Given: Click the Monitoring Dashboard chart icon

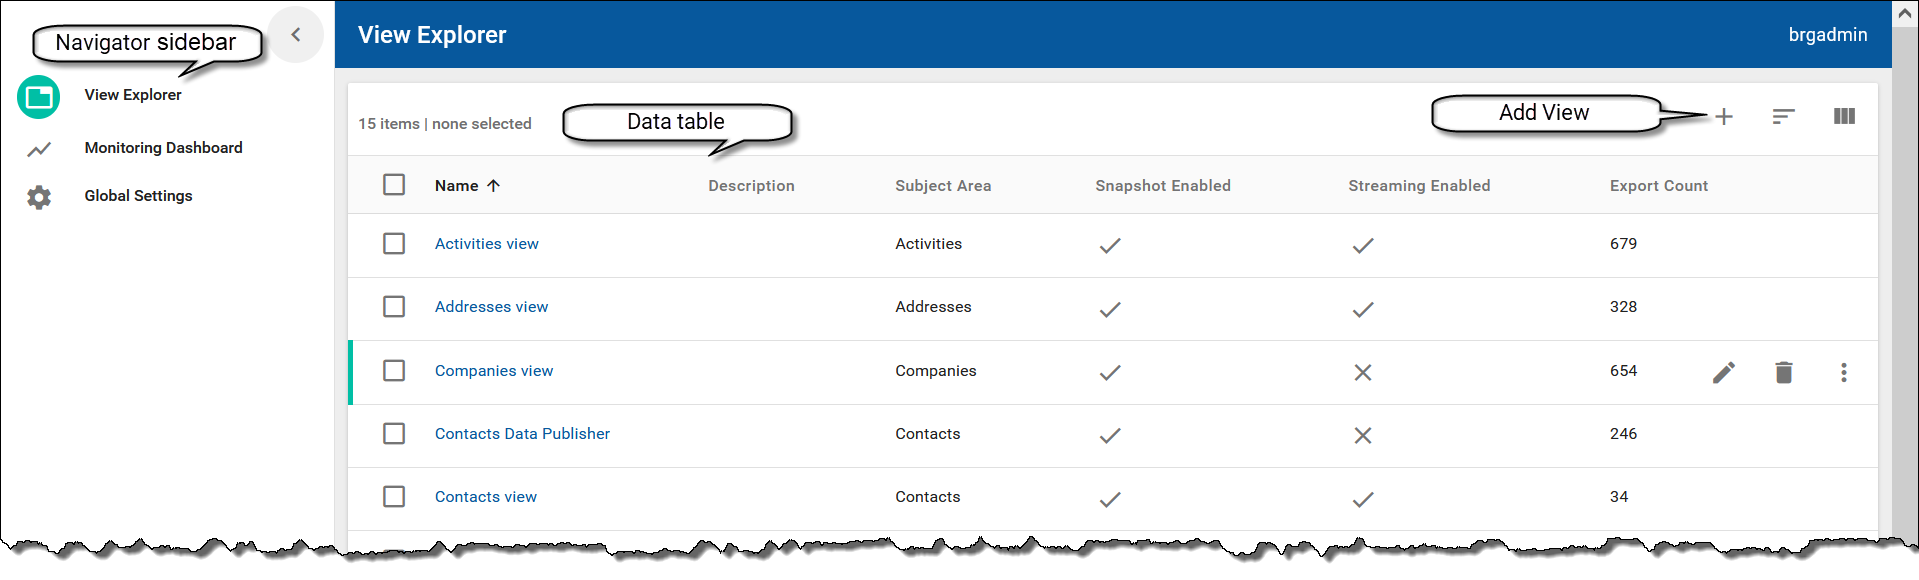Looking at the screenshot, I should coord(39,149).
